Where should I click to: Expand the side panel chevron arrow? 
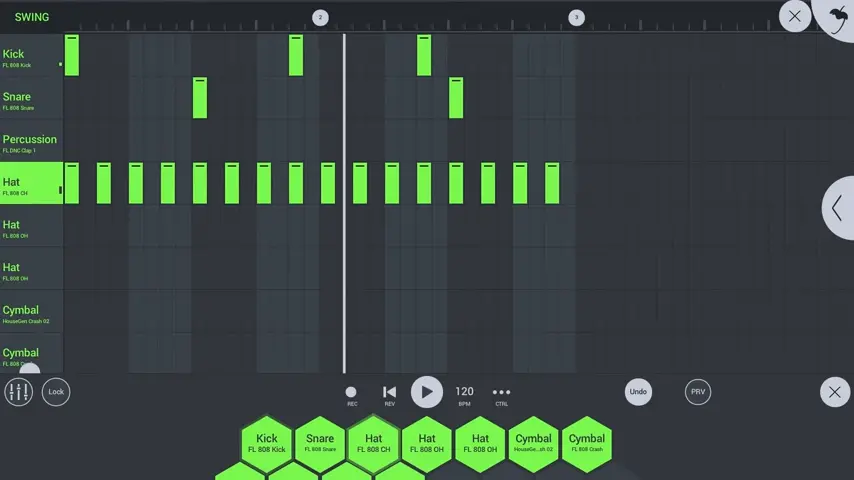(839, 208)
